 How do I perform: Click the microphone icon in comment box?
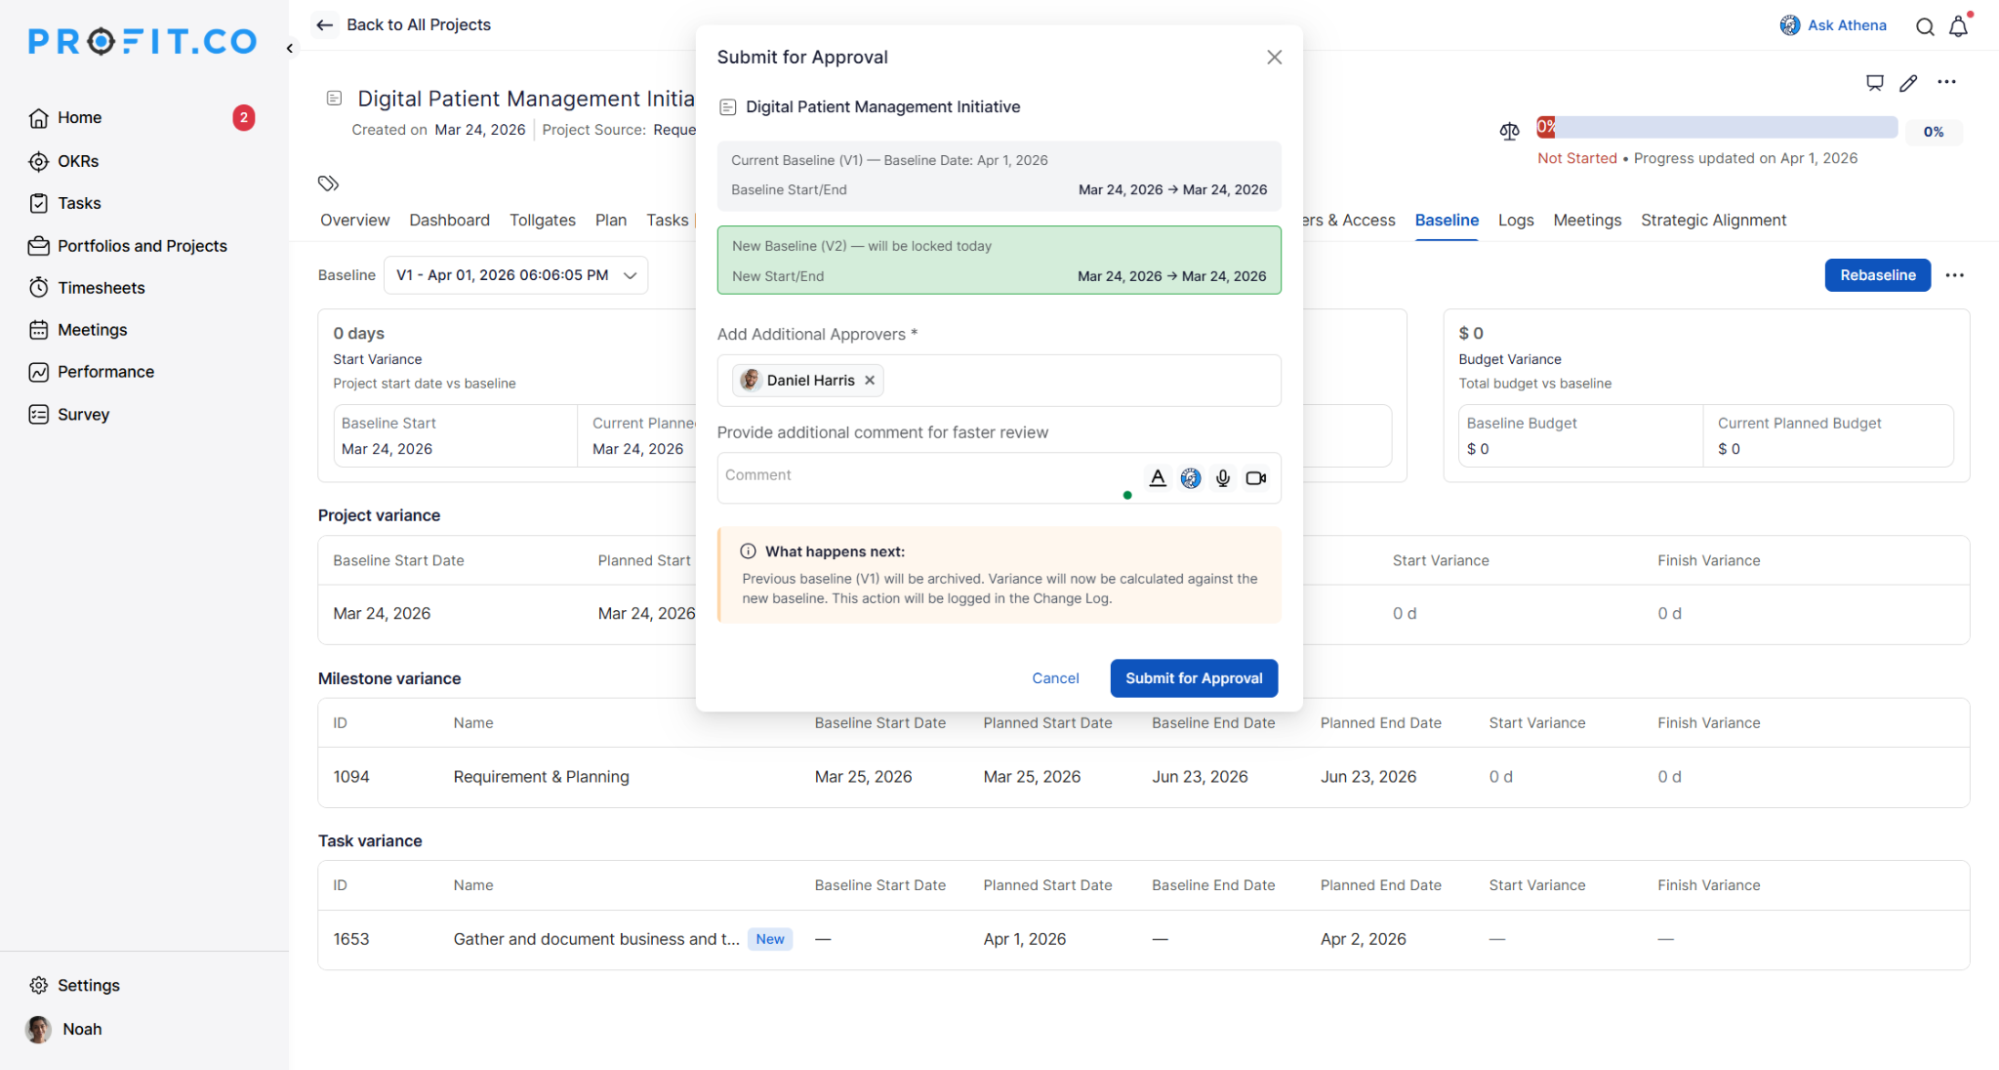(x=1222, y=478)
